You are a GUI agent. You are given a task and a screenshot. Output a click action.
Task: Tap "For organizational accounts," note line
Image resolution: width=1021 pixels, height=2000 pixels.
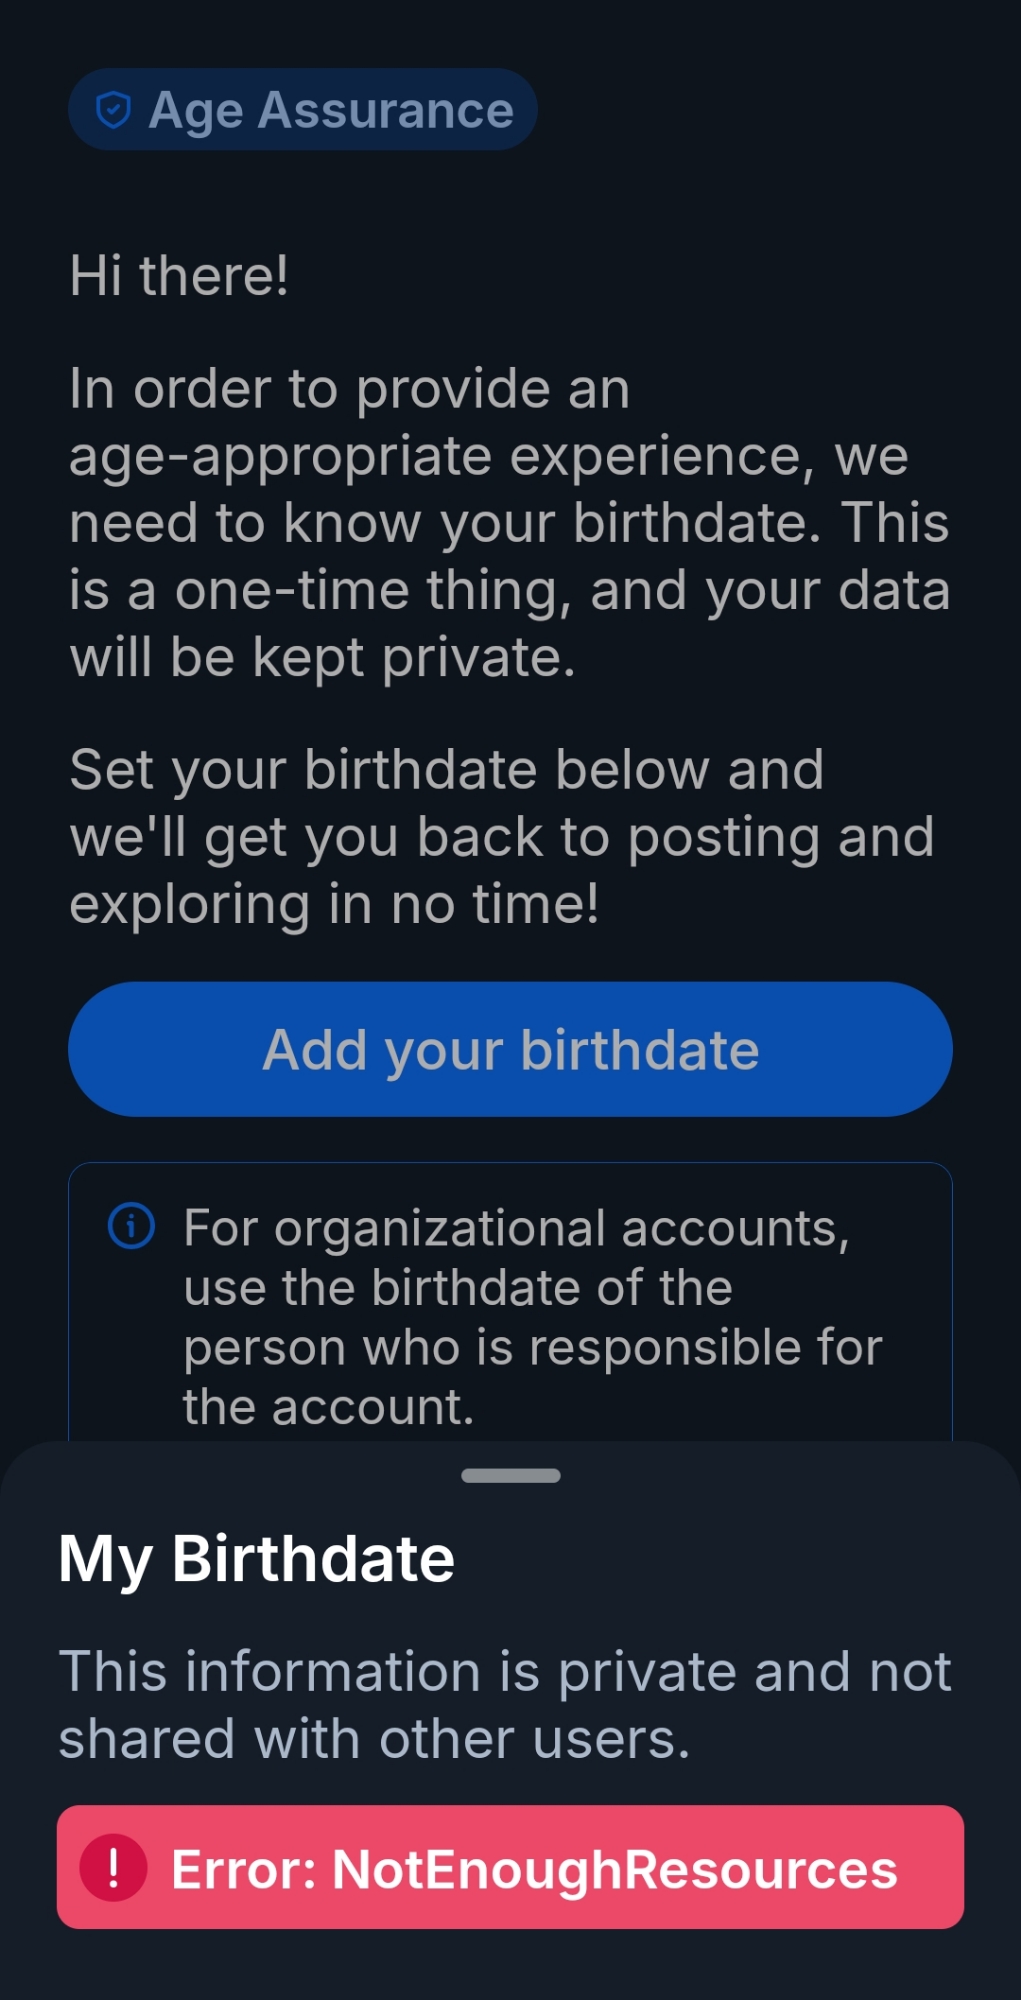point(516,1228)
